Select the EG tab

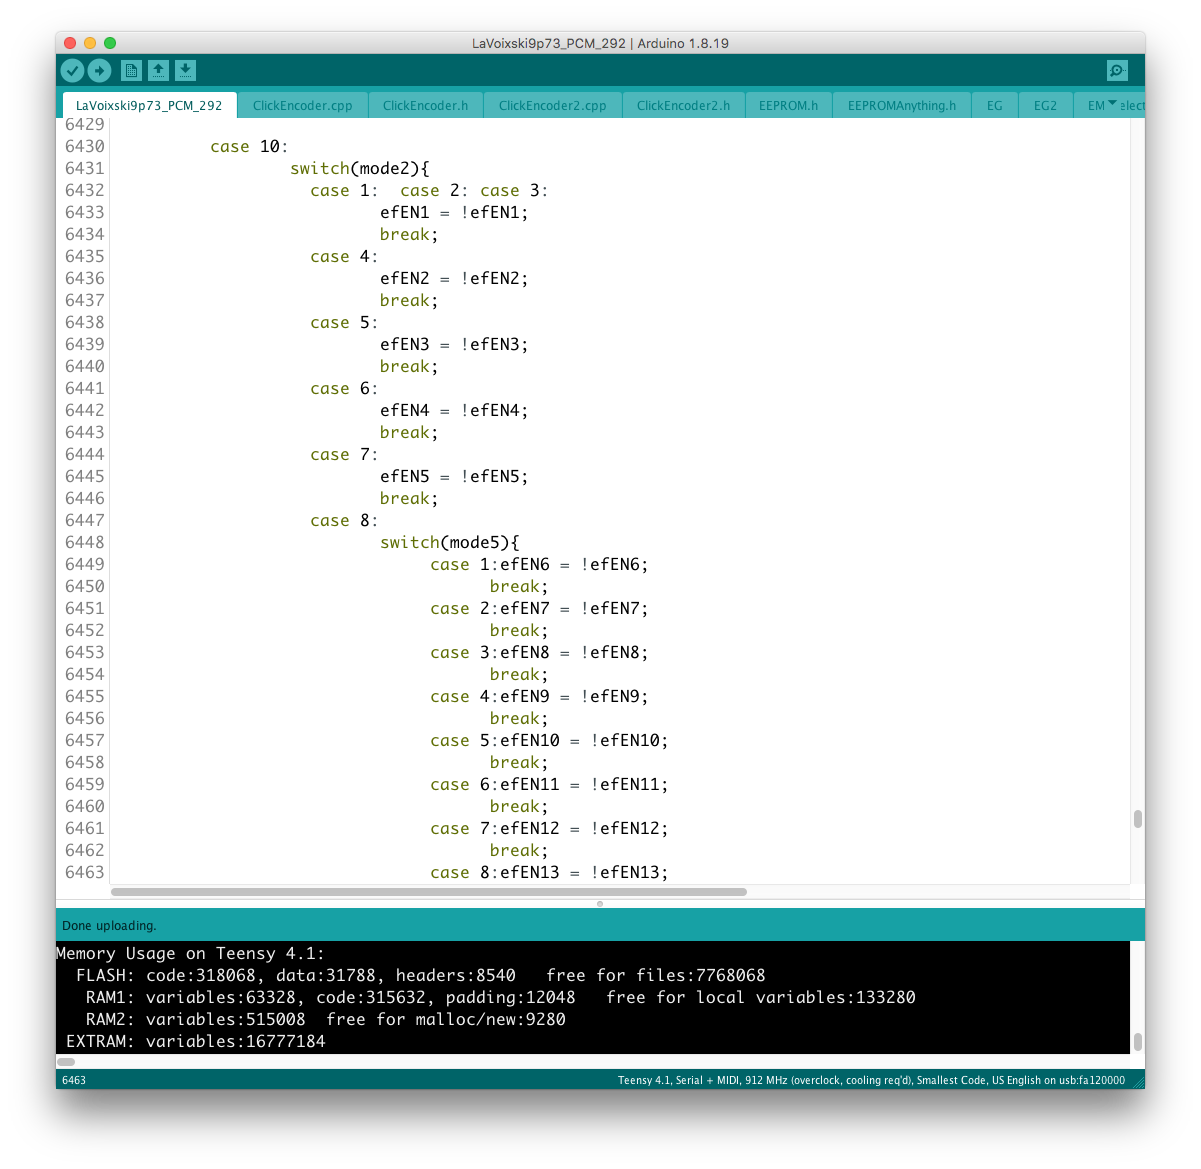tap(994, 105)
